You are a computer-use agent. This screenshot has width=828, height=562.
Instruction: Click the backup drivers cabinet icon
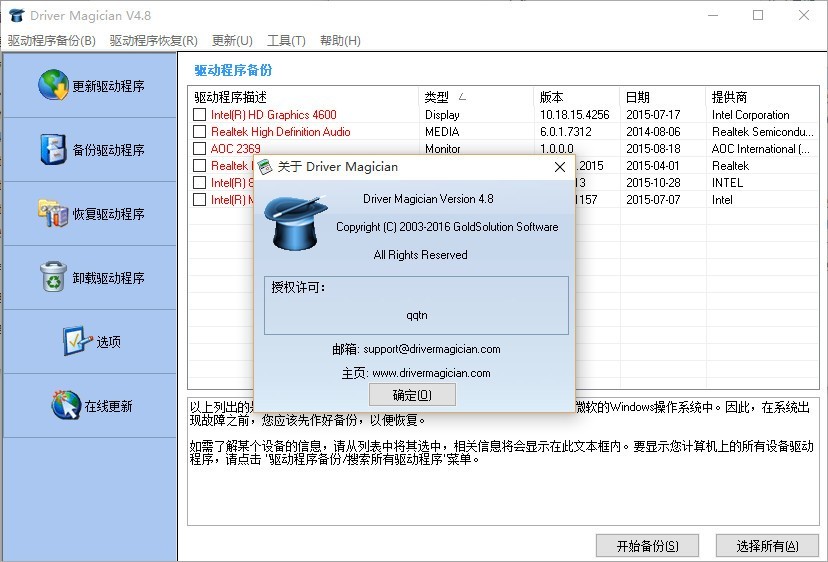(x=53, y=149)
